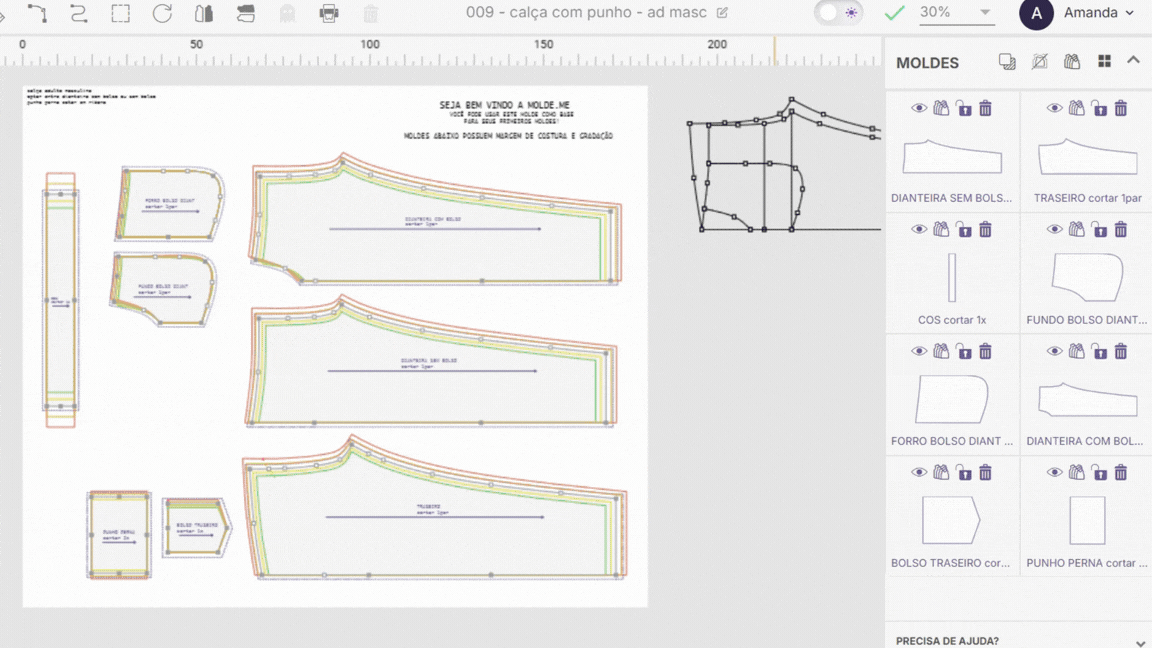Click the print icon in the top toolbar
The width and height of the screenshot is (1152, 648).
[x=329, y=13]
